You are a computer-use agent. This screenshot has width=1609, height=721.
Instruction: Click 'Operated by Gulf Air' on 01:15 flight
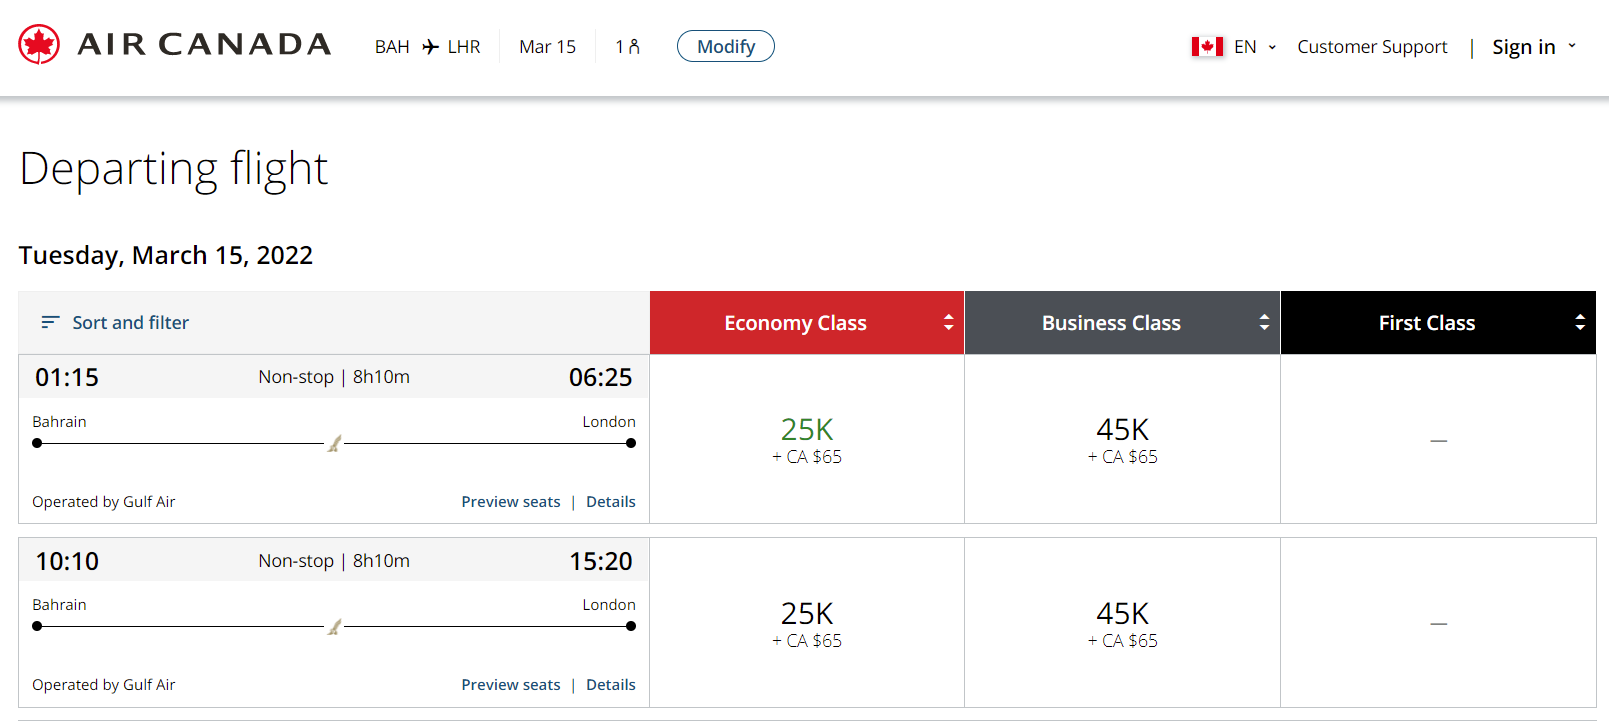(104, 502)
